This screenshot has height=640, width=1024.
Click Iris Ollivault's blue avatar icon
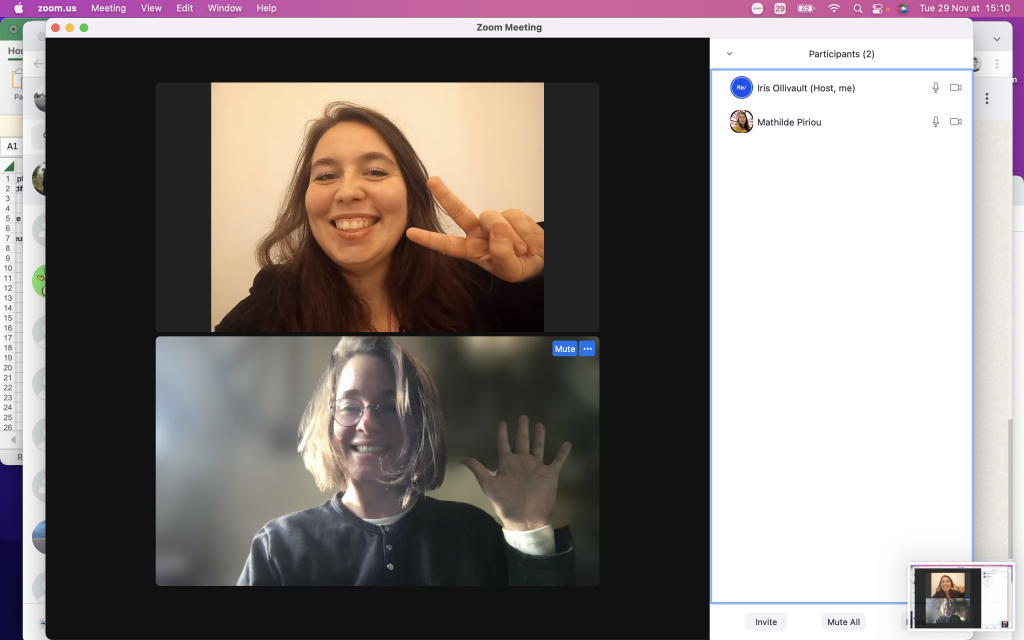pyautogui.click(x=741, y=88)
